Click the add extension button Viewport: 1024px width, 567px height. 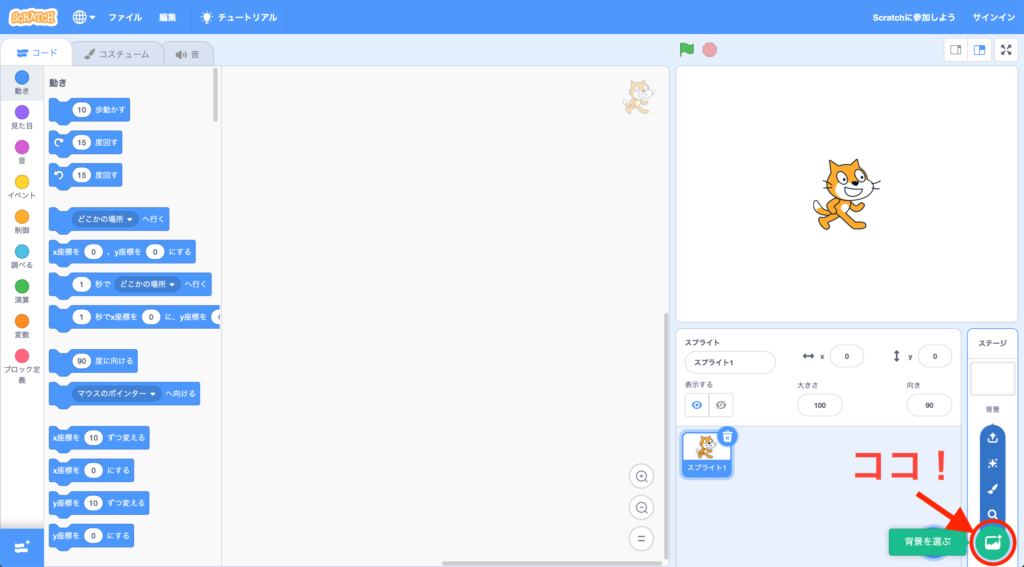tap(22, 547)
